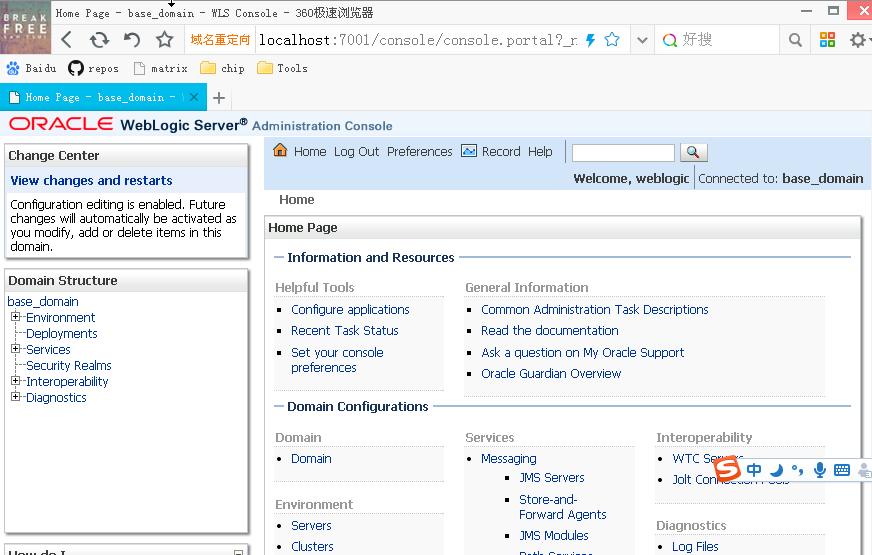Open Store-and-Forward Agents link
The image size is (872, 555).
click(x=563, y=507)
